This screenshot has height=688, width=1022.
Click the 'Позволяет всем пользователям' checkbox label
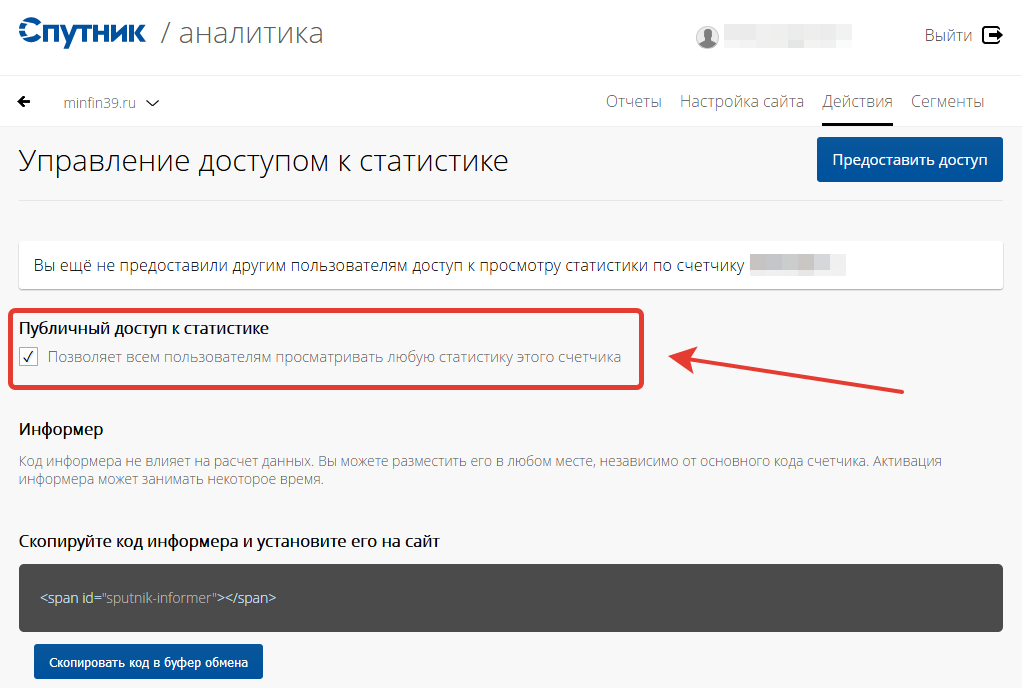pos(334,357)
